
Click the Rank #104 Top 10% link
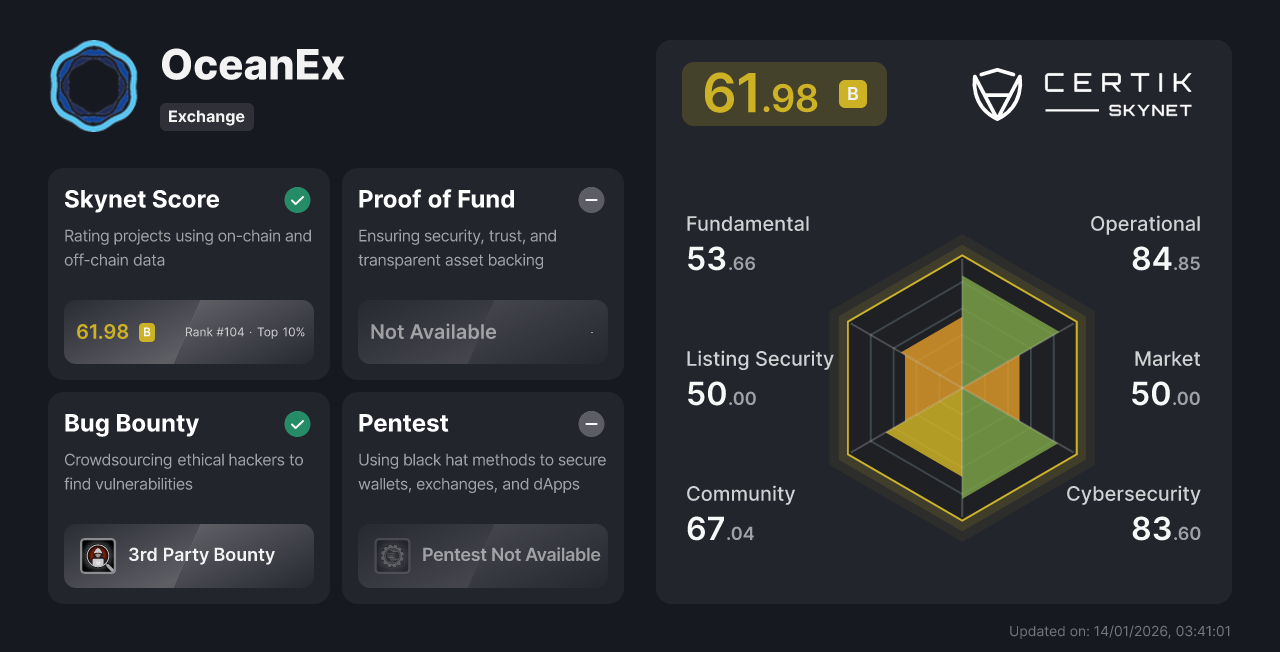click(244, 331)
